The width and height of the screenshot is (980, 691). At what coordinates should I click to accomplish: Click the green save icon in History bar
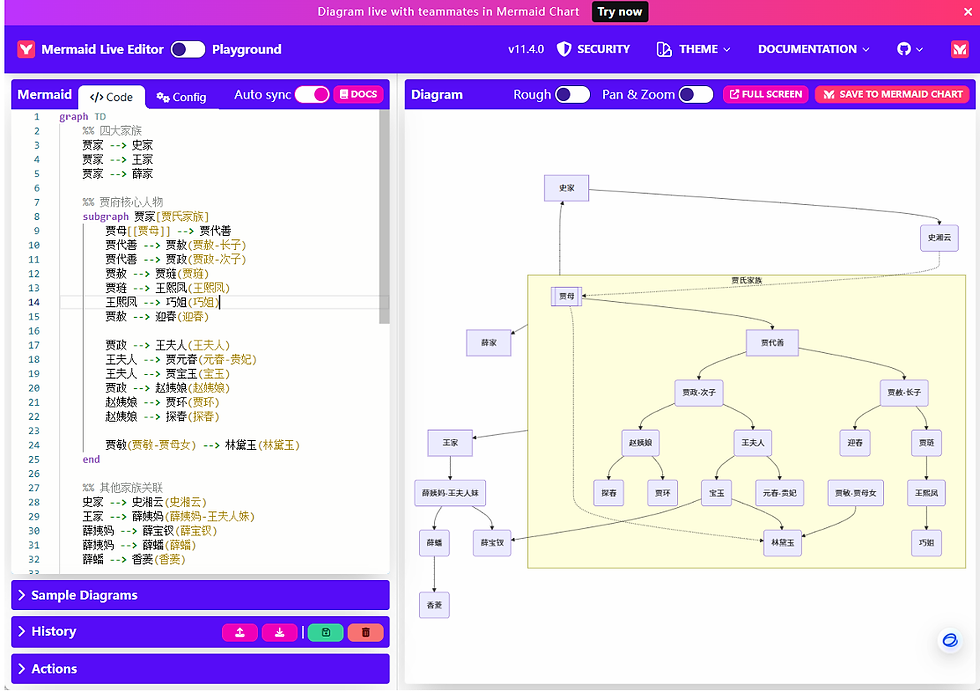point(326,632)
